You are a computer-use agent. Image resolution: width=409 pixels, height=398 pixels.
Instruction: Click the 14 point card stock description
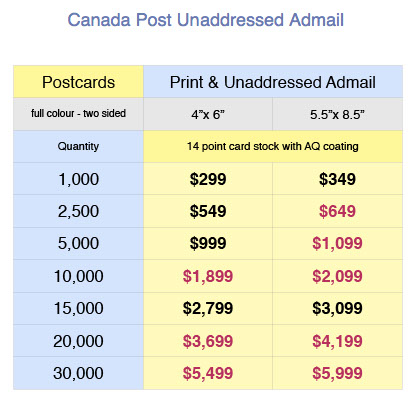[x=273, y=146]
